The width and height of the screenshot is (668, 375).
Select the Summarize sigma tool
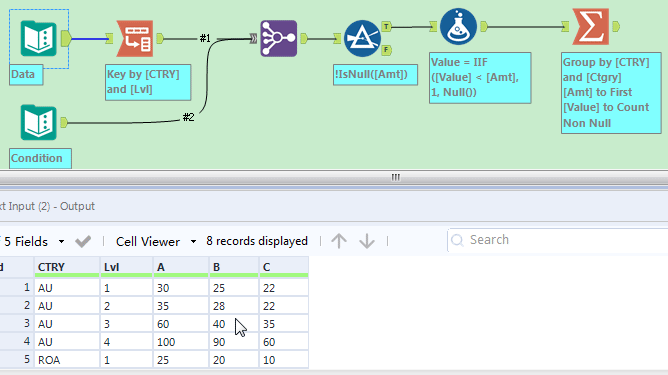(x=590, y=26)
